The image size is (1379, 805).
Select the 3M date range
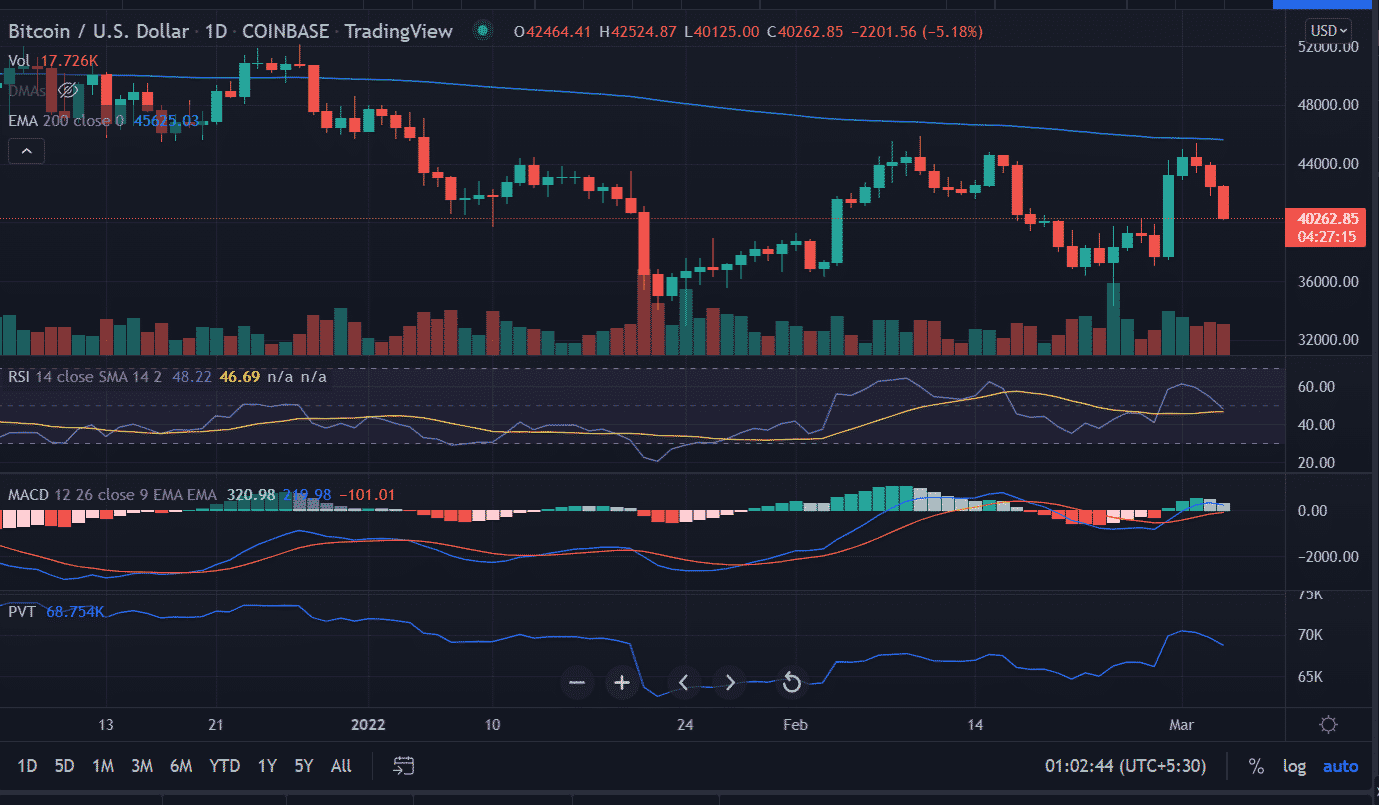click(x=141, y=766)
